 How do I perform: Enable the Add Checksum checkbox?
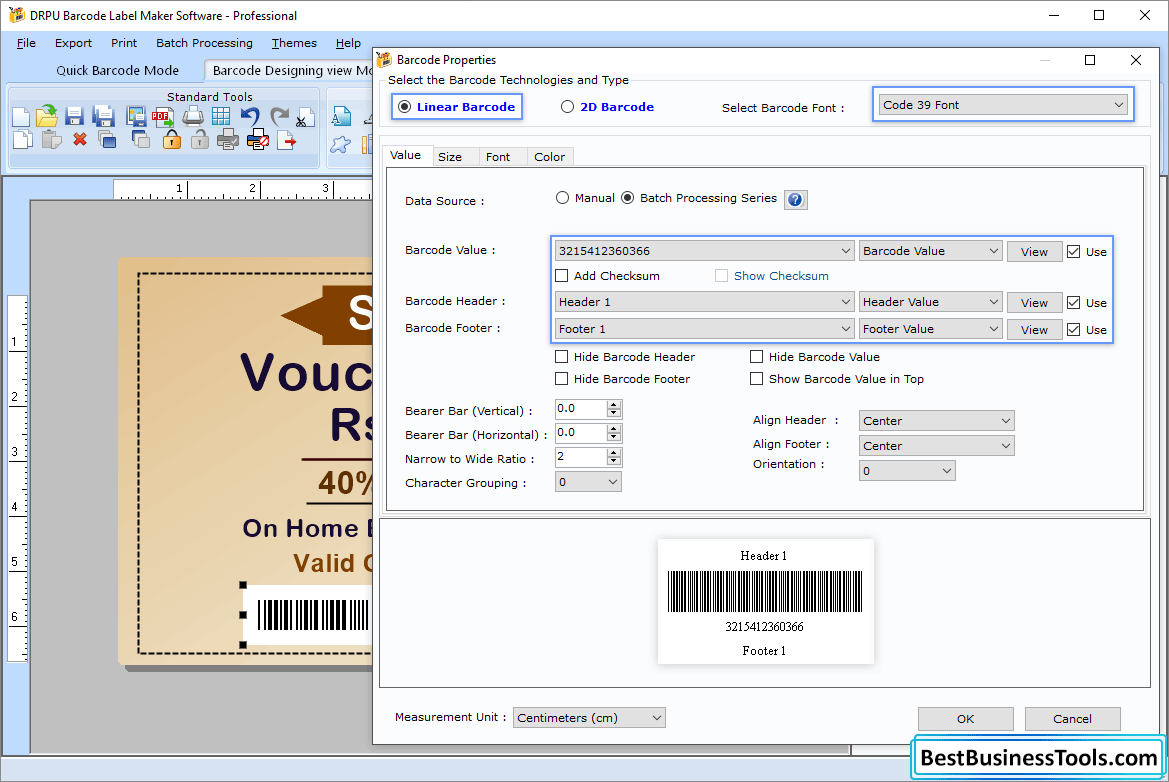point(562,275)
